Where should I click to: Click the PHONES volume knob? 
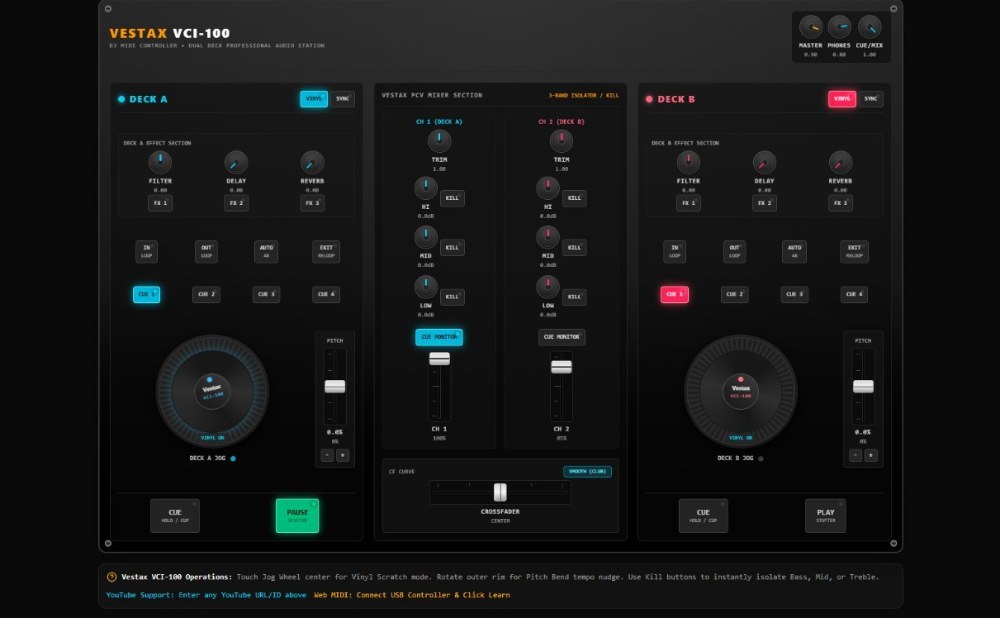839,27
